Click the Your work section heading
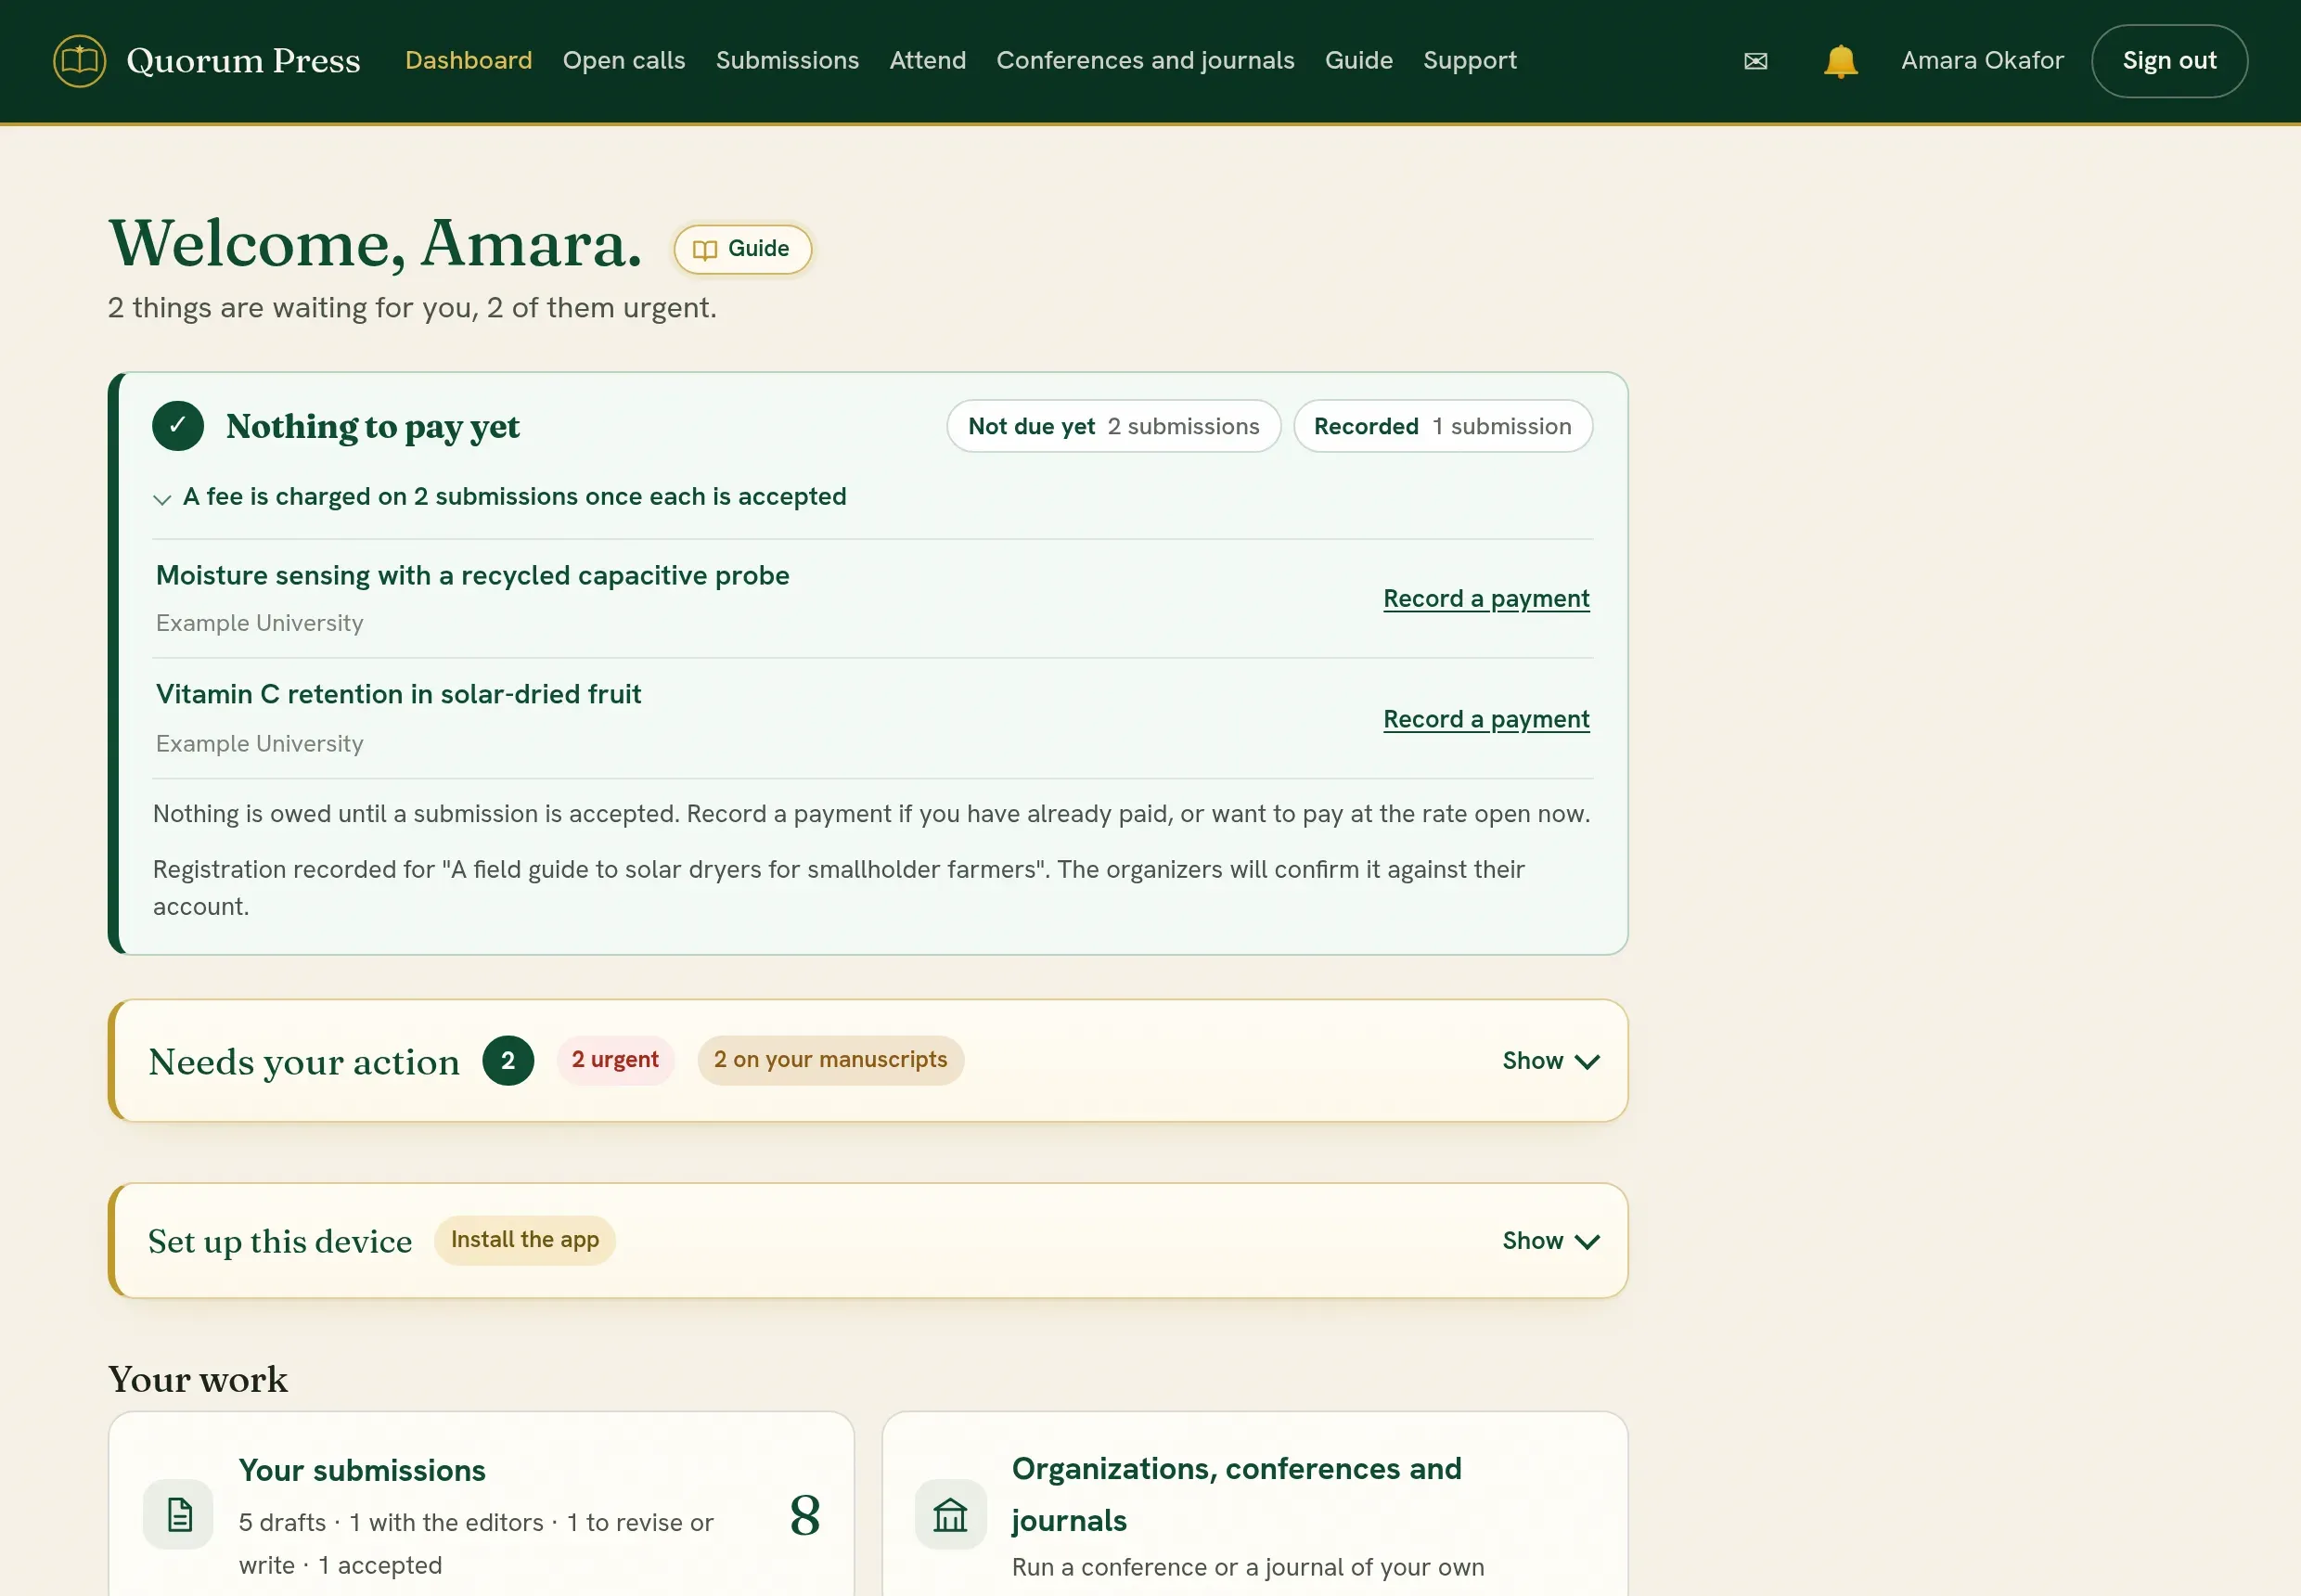The image size is (2301, 1596). click(x=198, y=1380)
